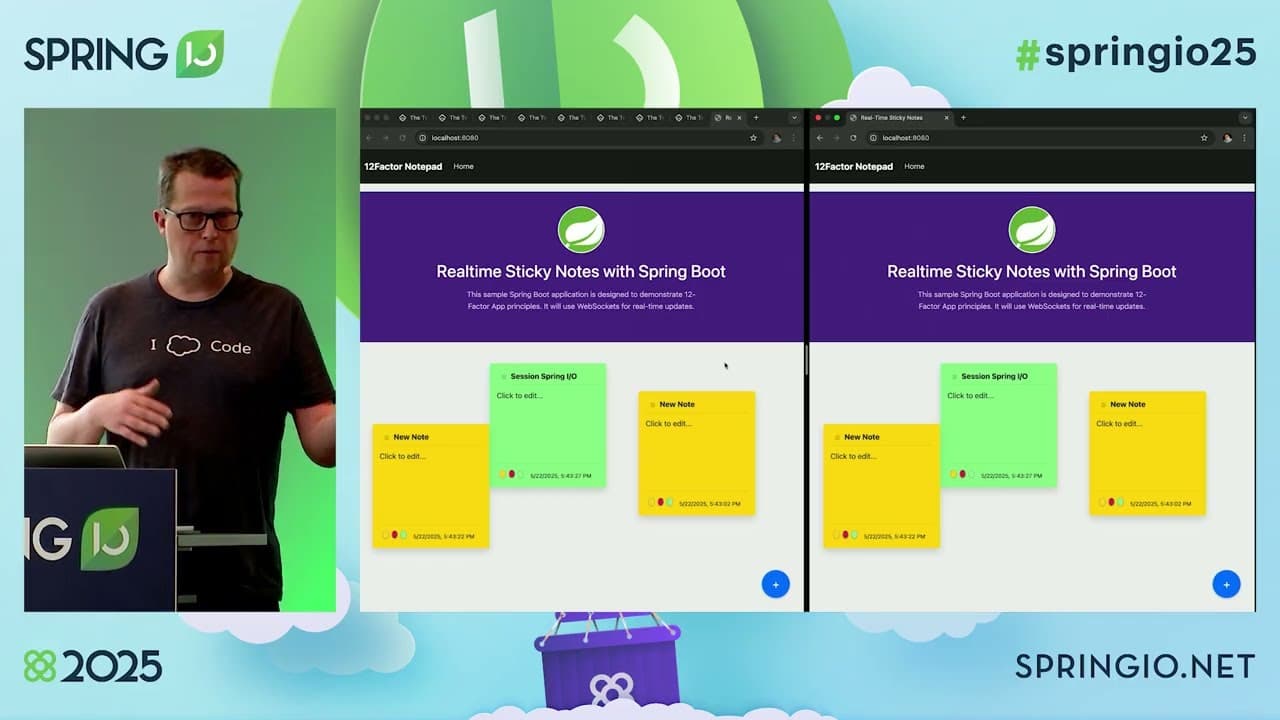Open Home nav link in right window
Viewport: 1280px width, 720px height.
click(914, 166)
